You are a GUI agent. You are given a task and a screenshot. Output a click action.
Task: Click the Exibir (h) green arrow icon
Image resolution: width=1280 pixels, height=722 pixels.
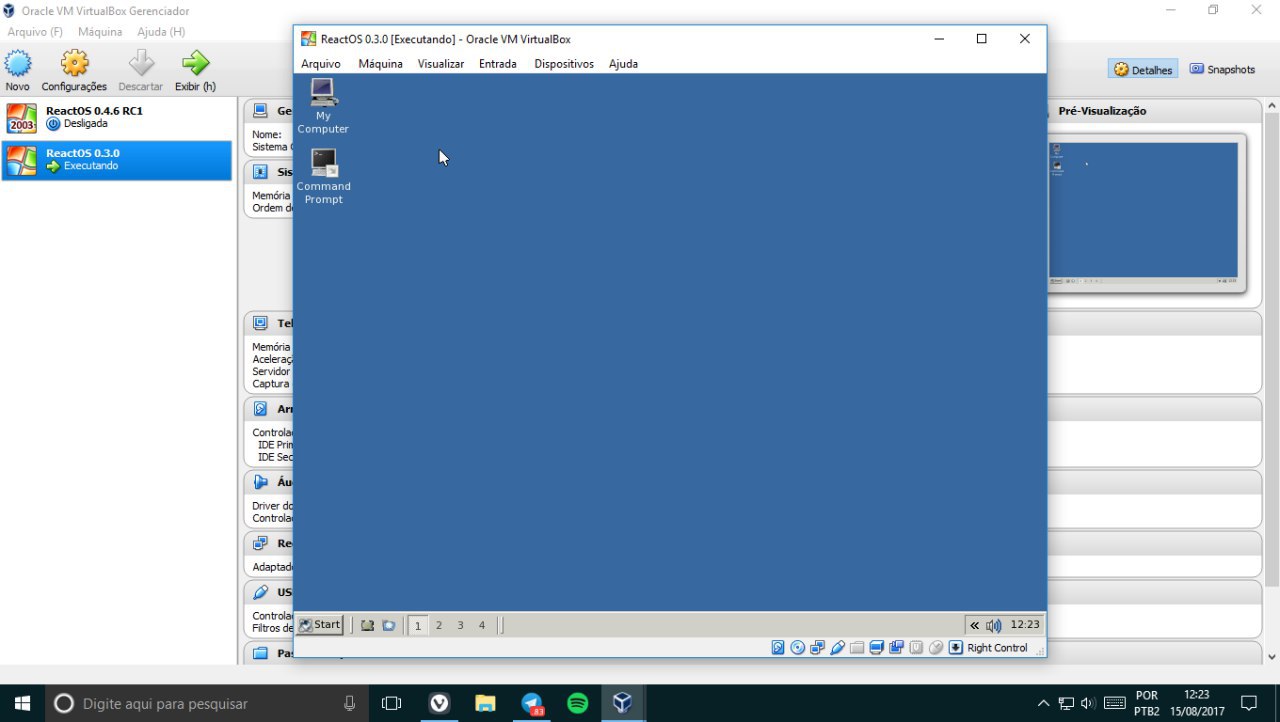click(x=195, y=64)
